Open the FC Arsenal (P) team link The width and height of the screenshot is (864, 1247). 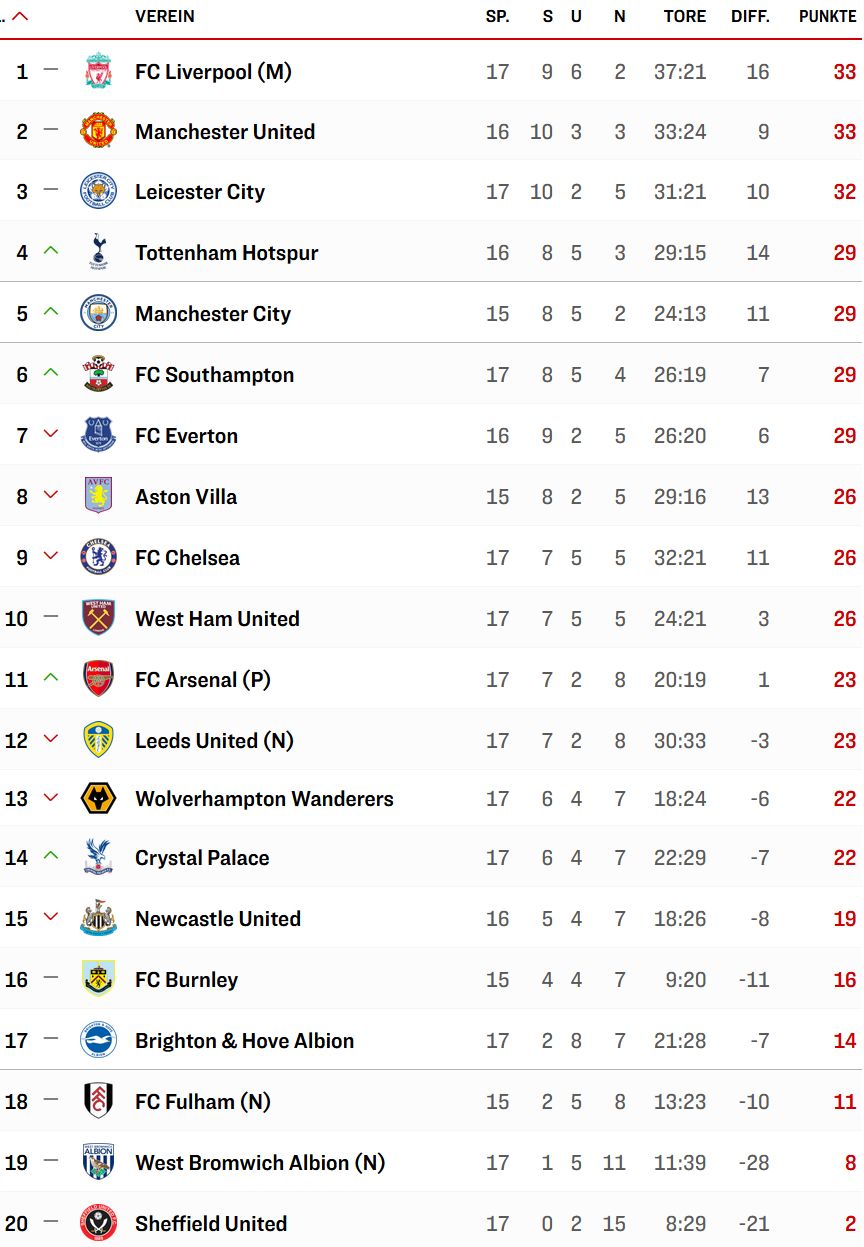tap(203, 680)
